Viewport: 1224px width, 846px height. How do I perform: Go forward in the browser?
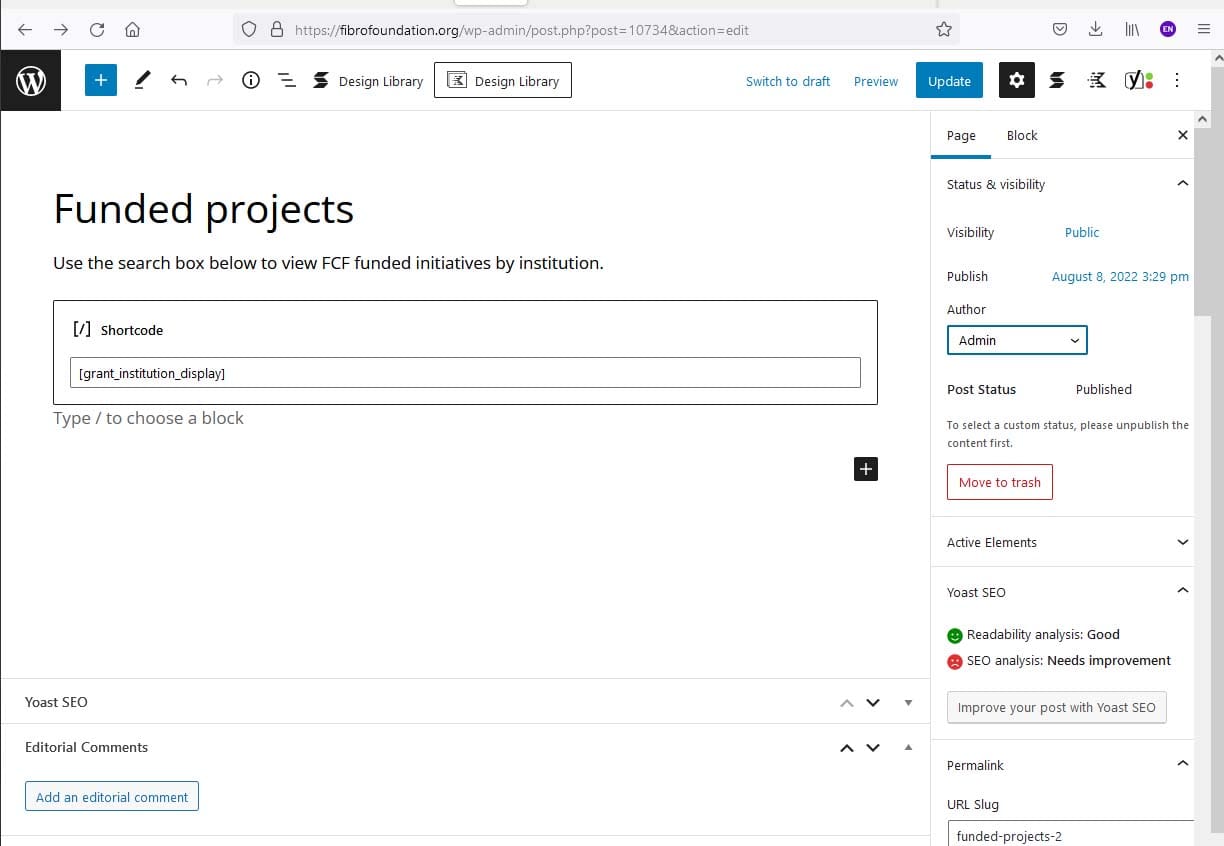pos(61,29)
